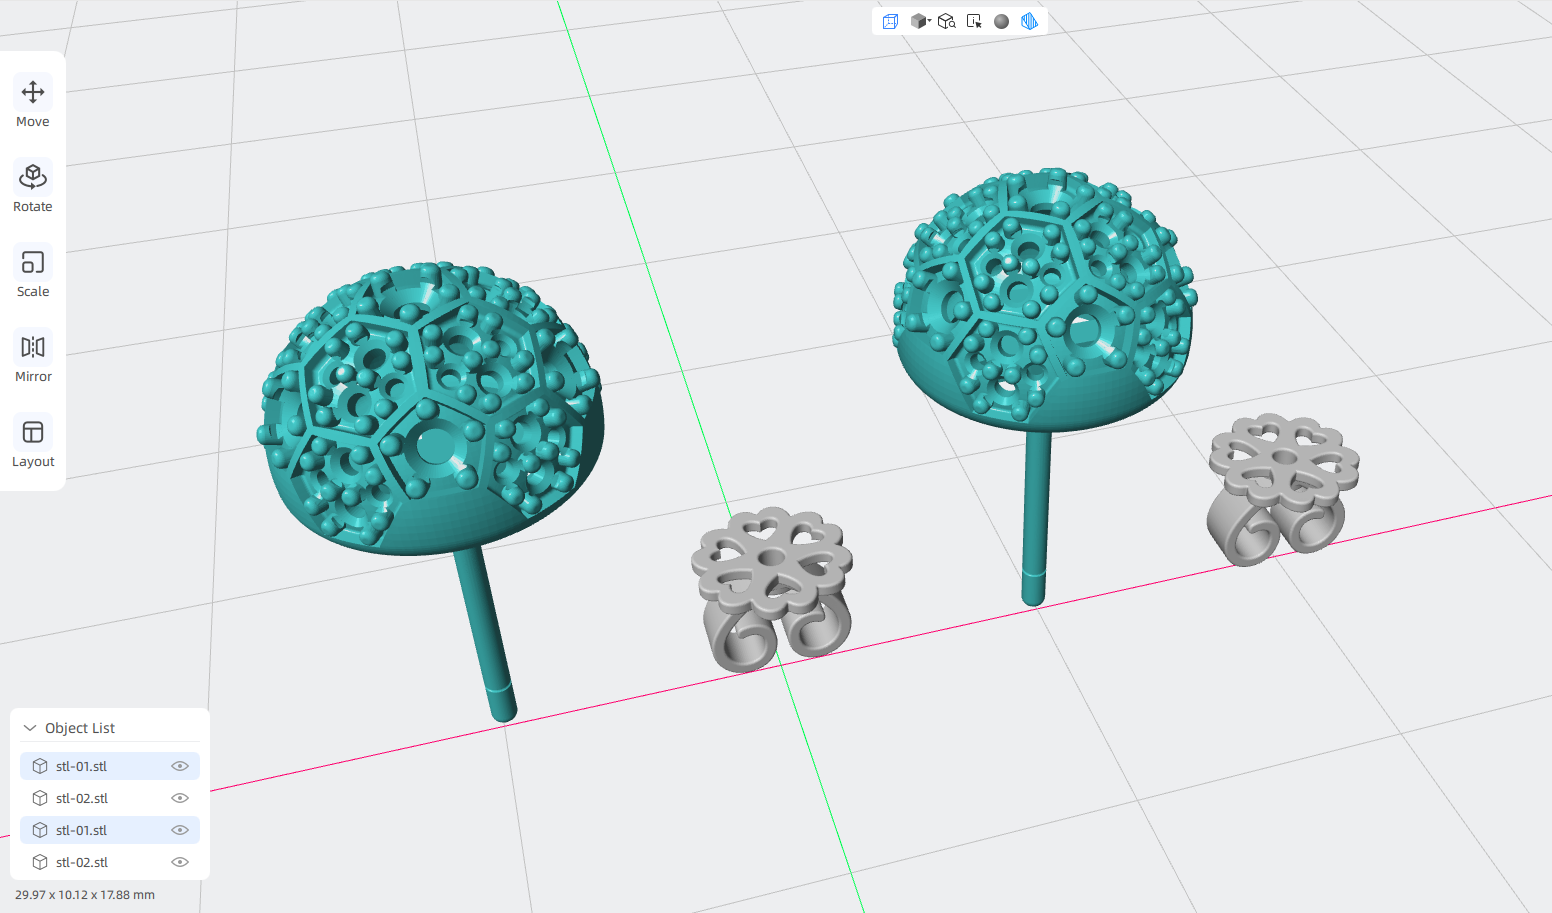Image resolution: width=1552 pixels, height=913 pixels.
Task: Select the Move tool
Action: [x=33, y=103]
